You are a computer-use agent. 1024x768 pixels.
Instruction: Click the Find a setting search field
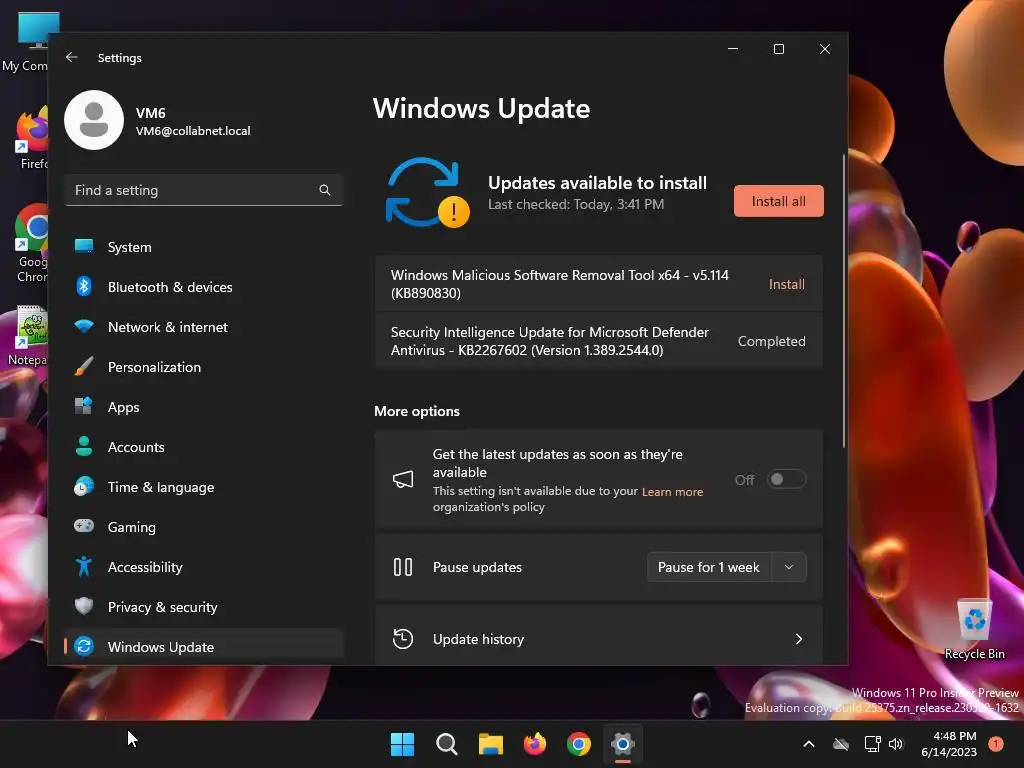pyautogui.click(x=204, y=190)
